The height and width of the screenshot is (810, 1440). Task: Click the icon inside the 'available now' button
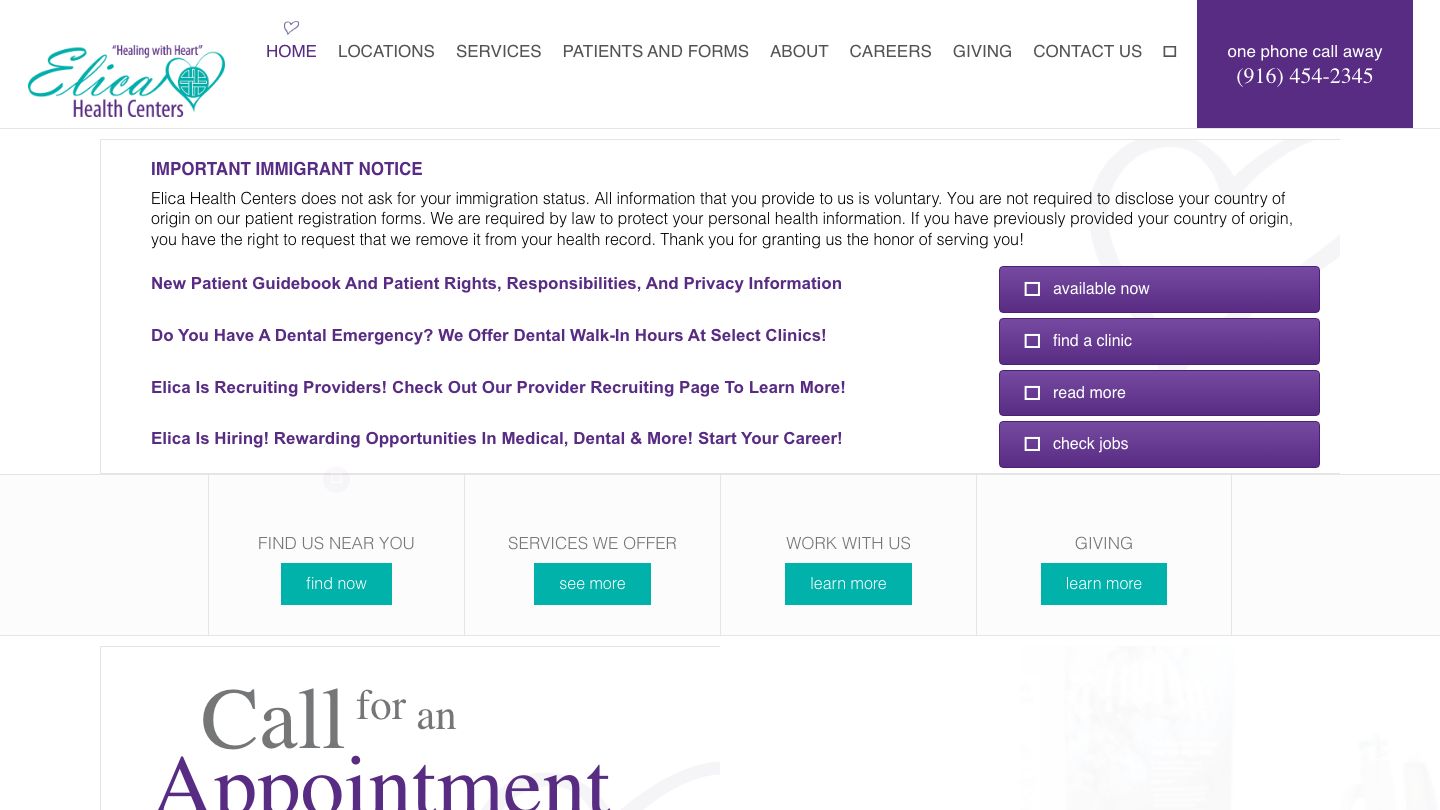[1032, 289]
